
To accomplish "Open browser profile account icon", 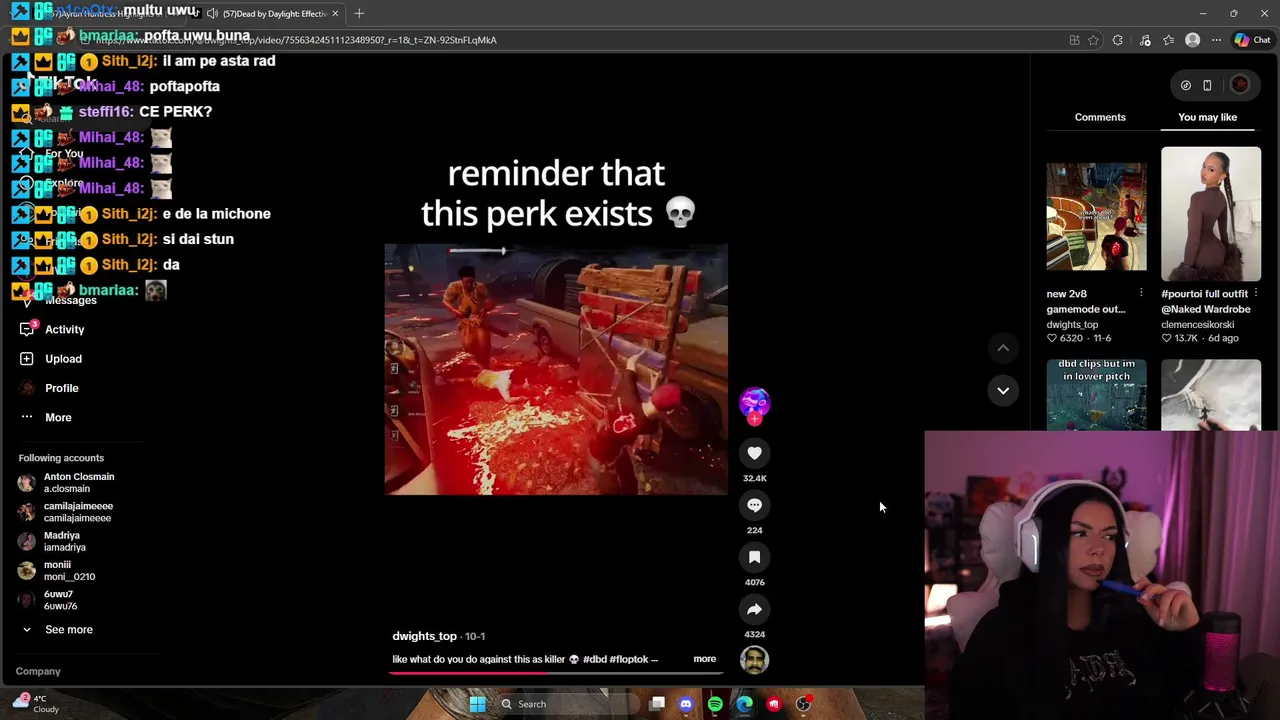I will (x=1192, y=40).
